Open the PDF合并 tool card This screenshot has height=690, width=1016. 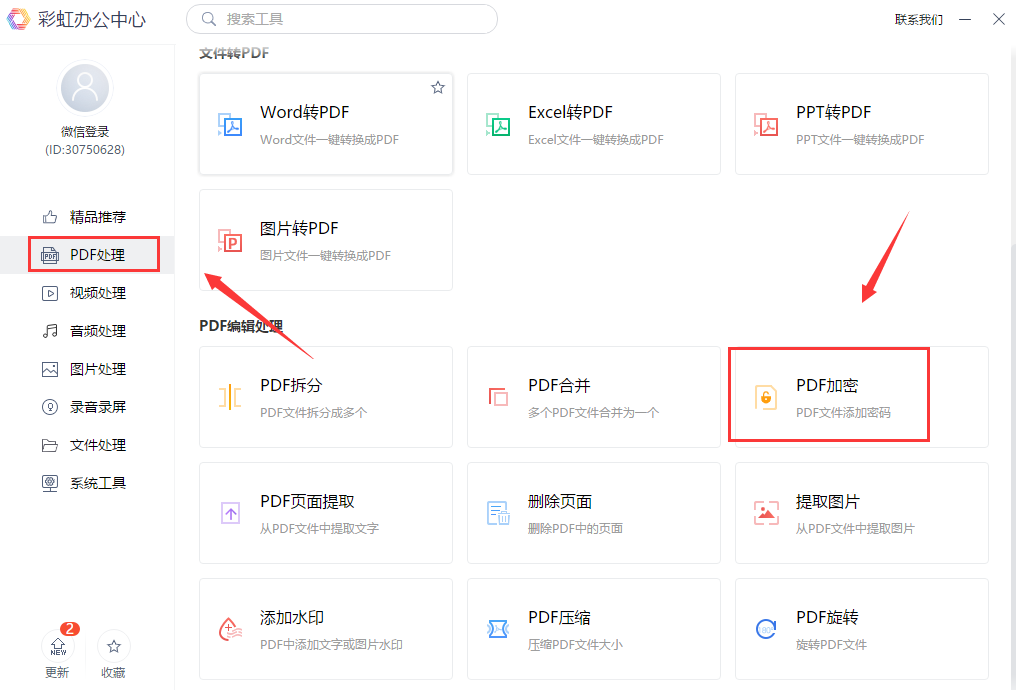click(x=594, y=397)
